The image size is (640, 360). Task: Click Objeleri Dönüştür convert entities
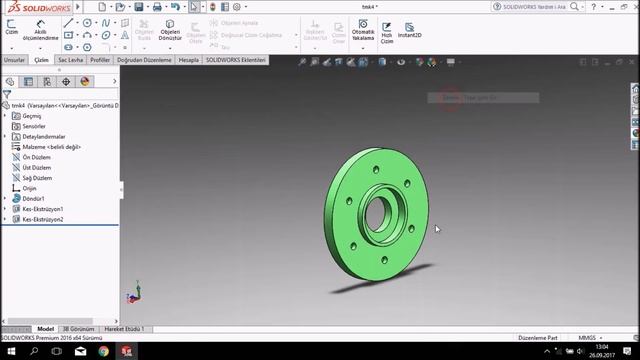click(x=170, y=30)
